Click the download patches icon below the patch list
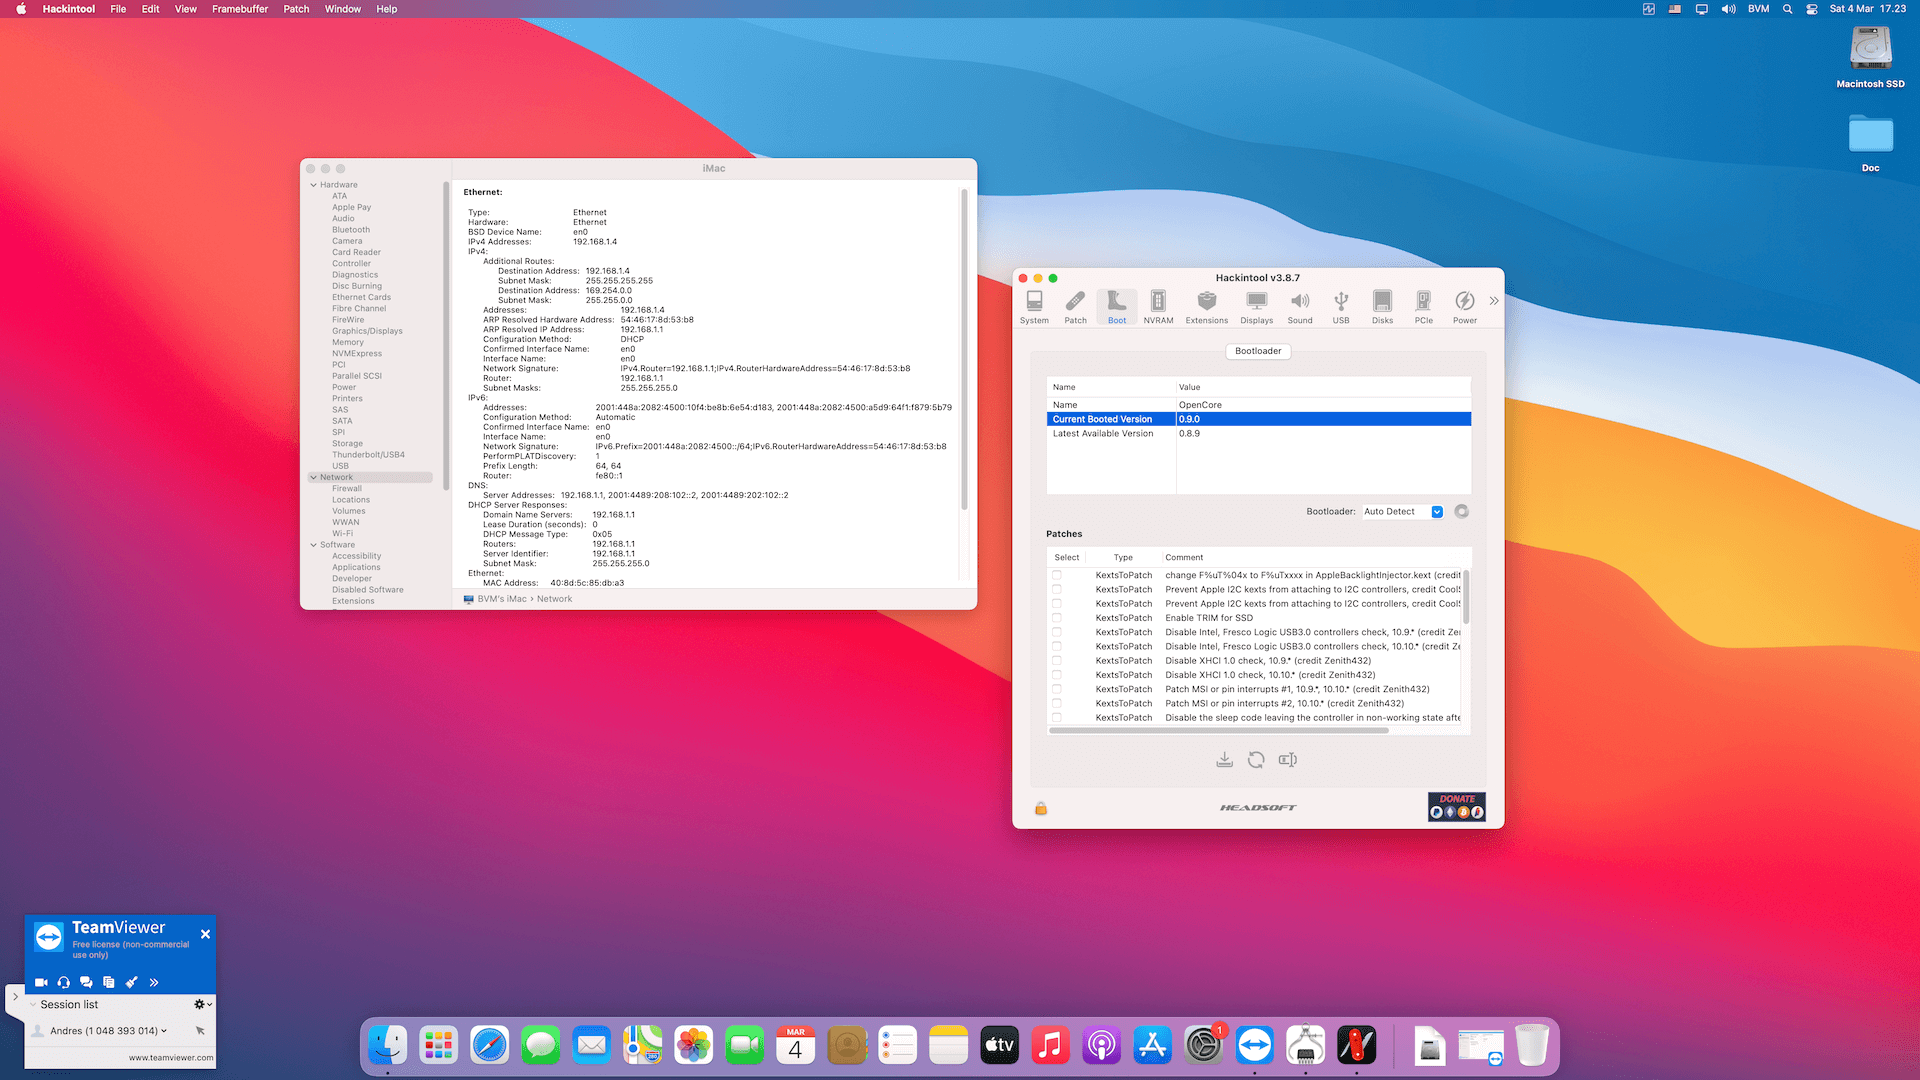This screenshot has width=1920, height=1080. tap(1224, 760)
